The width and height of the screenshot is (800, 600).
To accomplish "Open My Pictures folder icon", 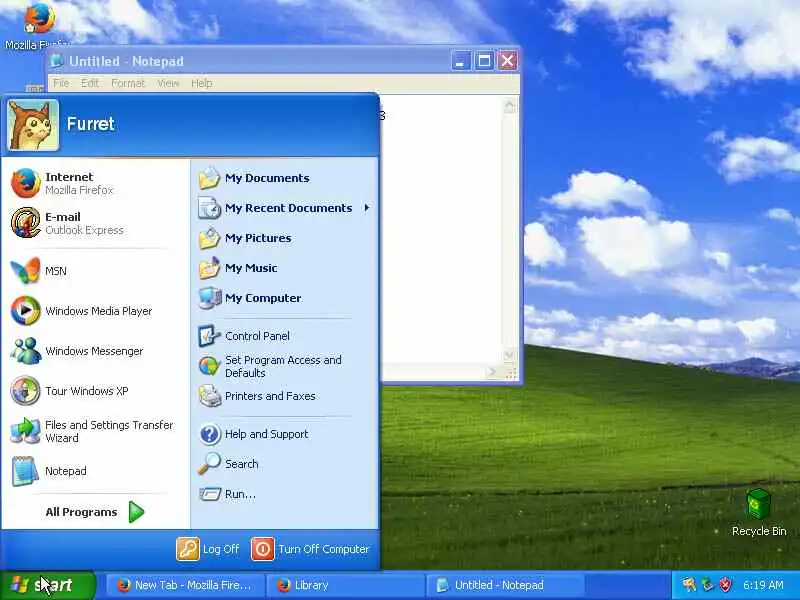I will coord(209,238).
